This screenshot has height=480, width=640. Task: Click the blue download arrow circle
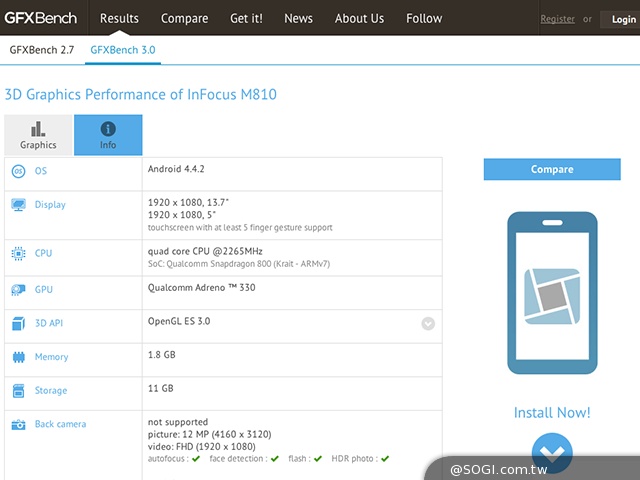point(552,452)
